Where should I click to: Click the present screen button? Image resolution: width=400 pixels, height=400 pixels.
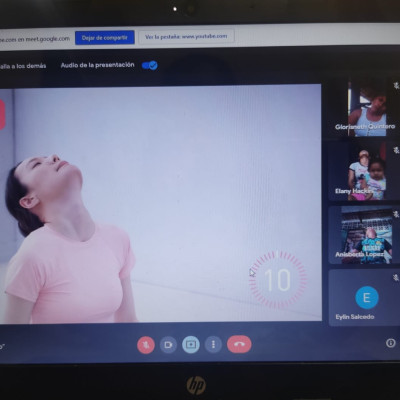coord(191,344)
